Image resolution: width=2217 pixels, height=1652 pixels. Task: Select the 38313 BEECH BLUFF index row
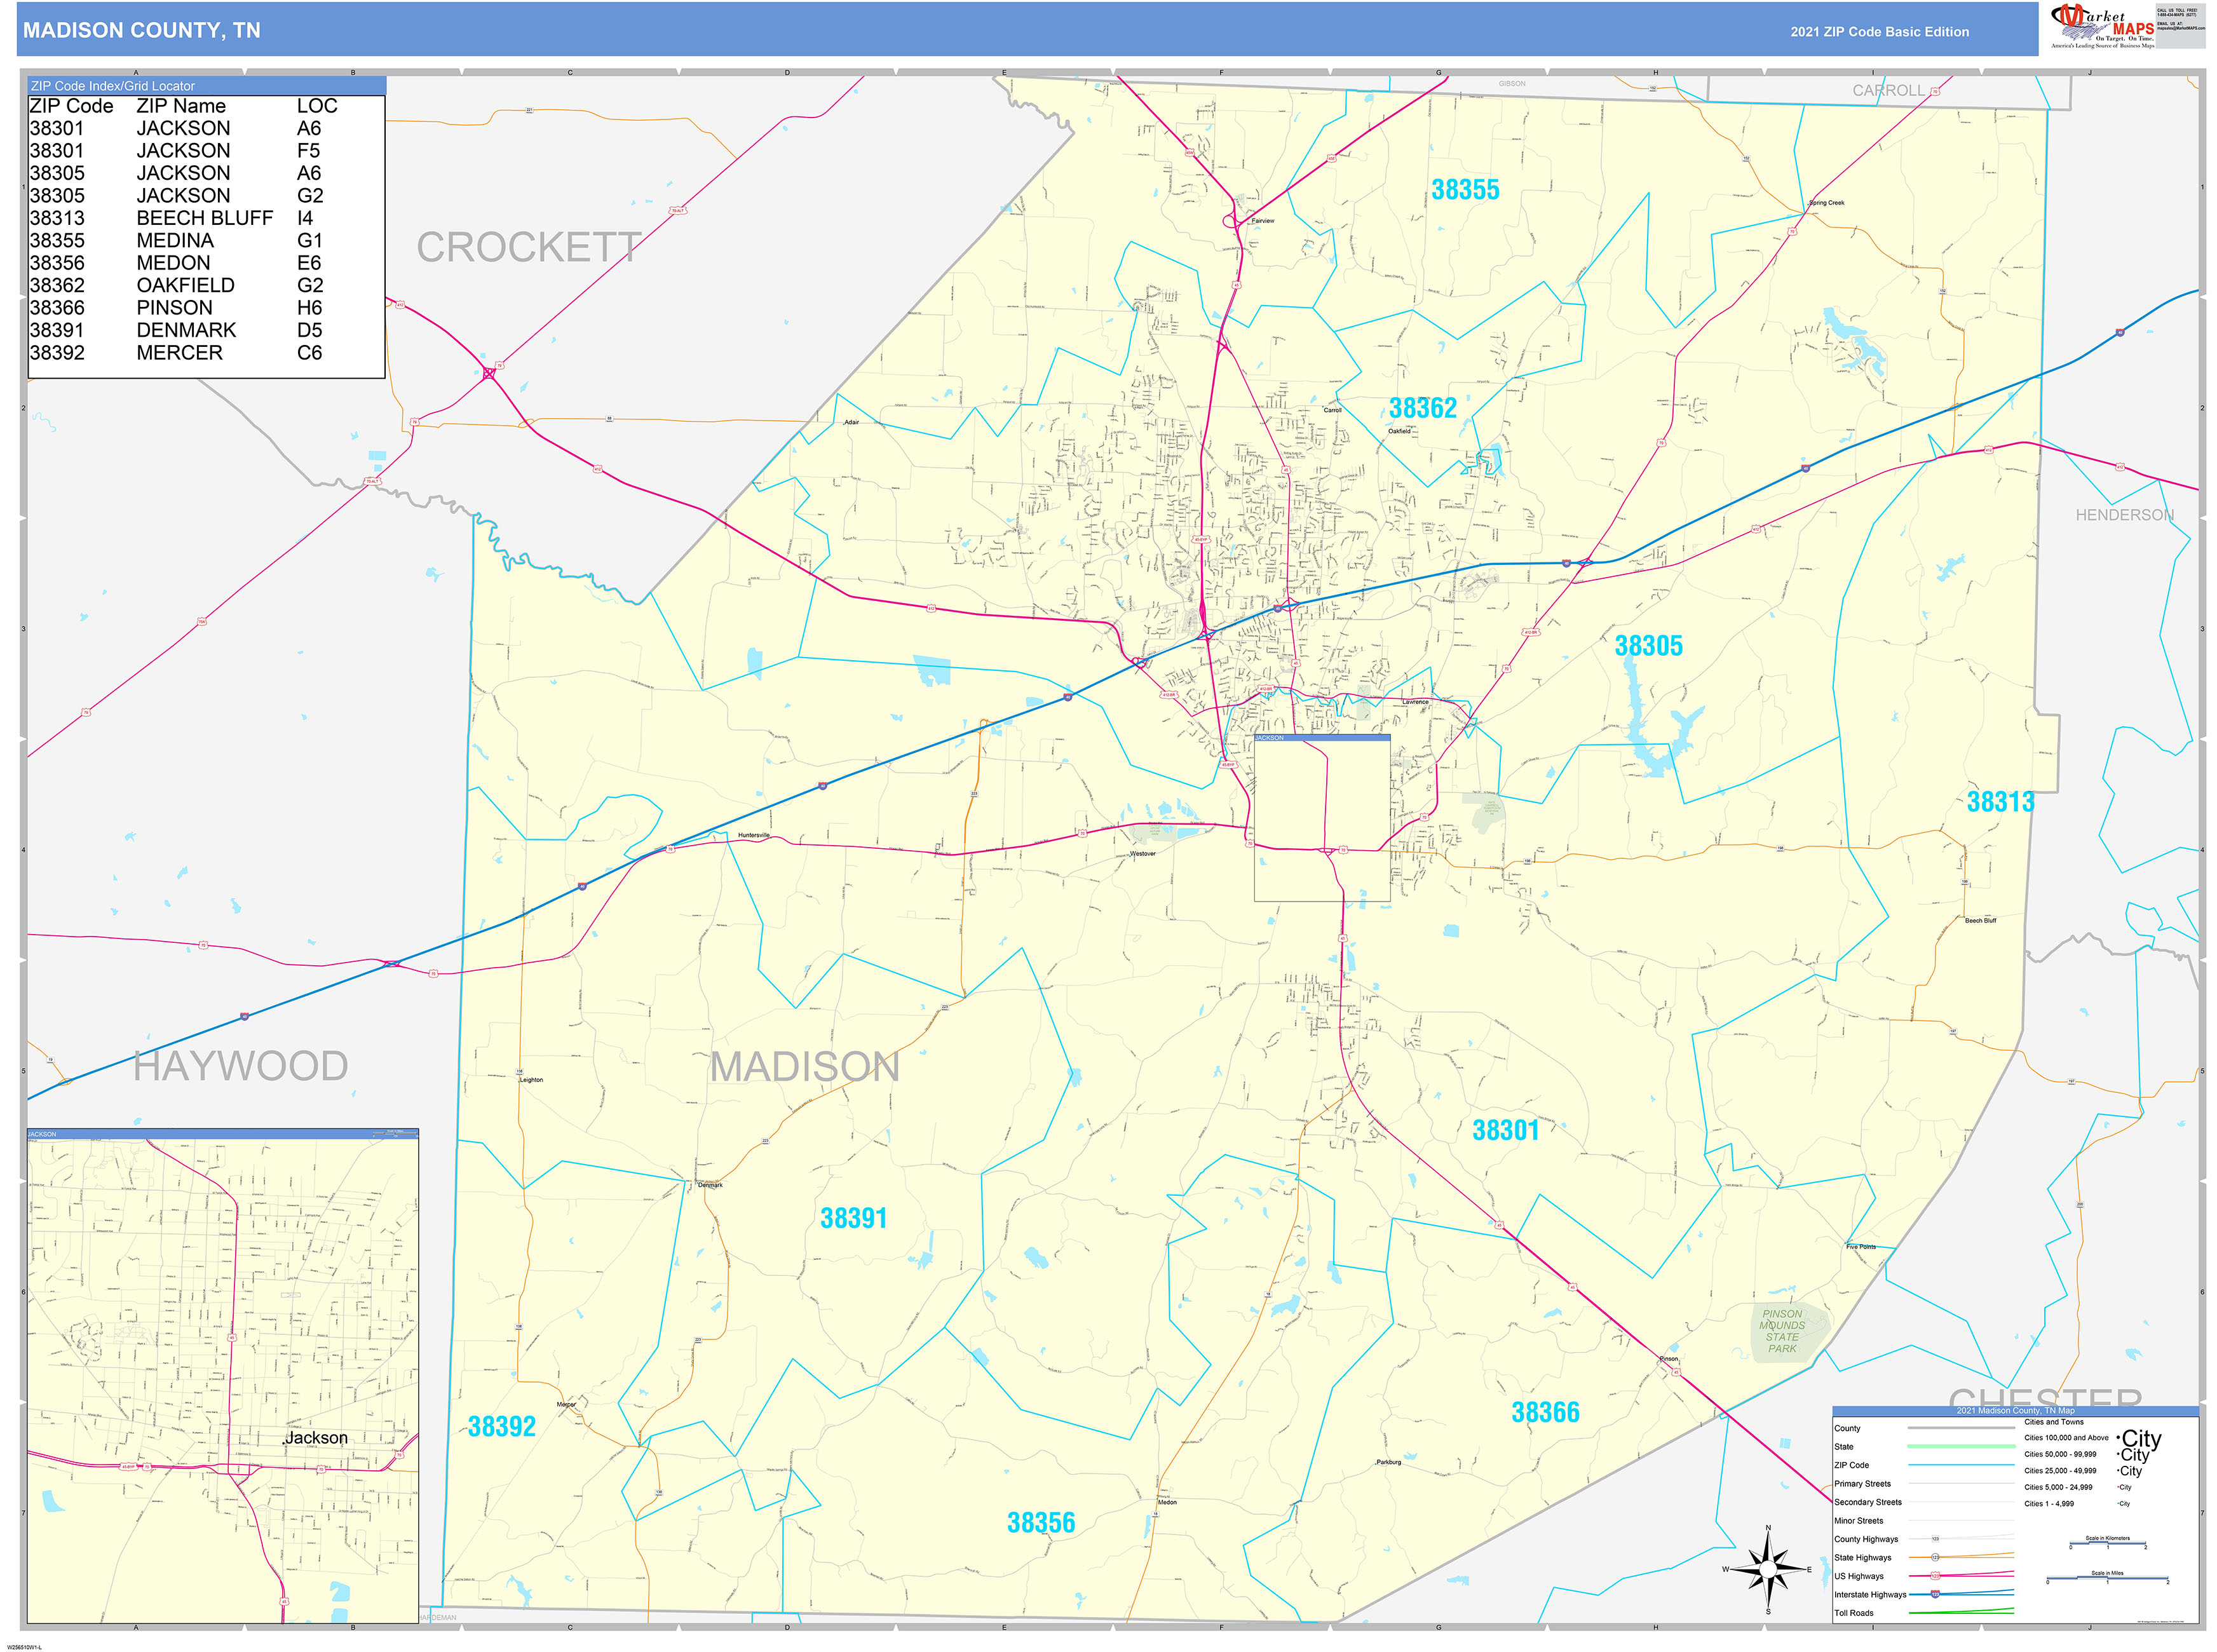[x=206, y=218]
